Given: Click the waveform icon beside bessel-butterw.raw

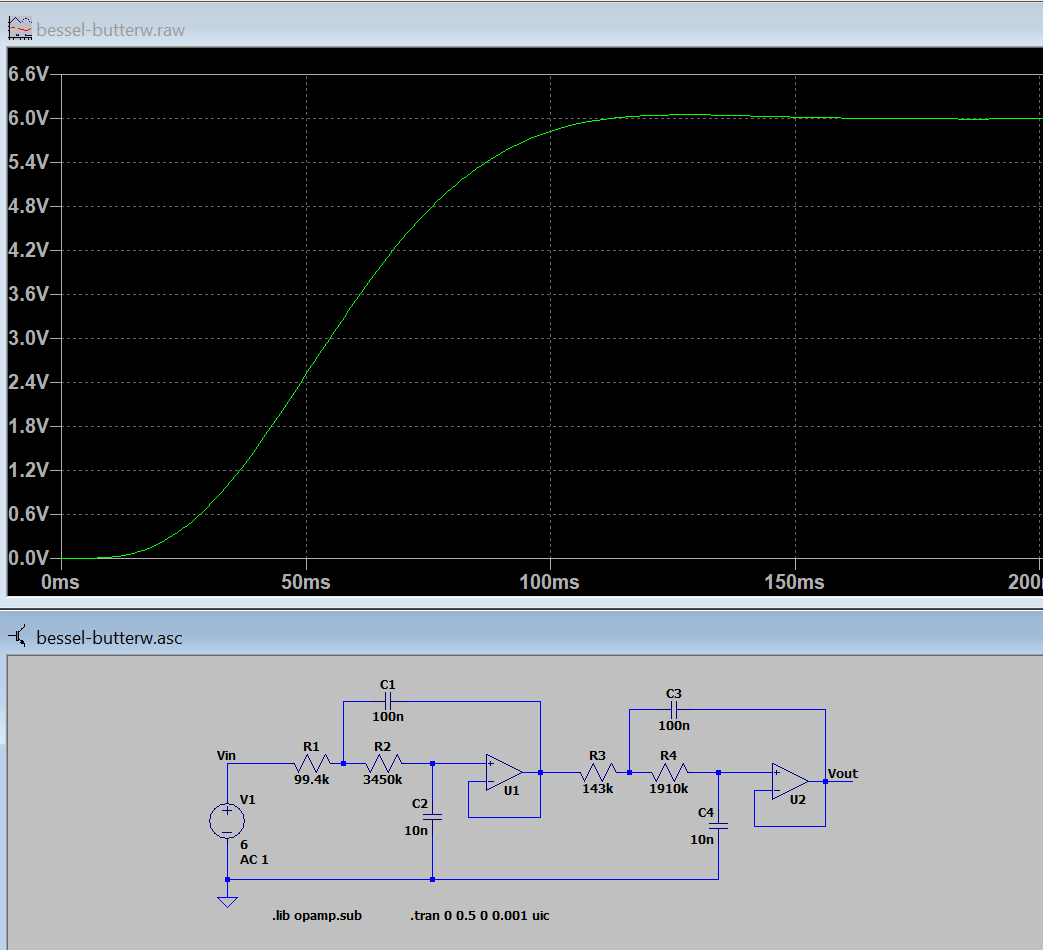Looking at the screenshot, I should 20,29.
